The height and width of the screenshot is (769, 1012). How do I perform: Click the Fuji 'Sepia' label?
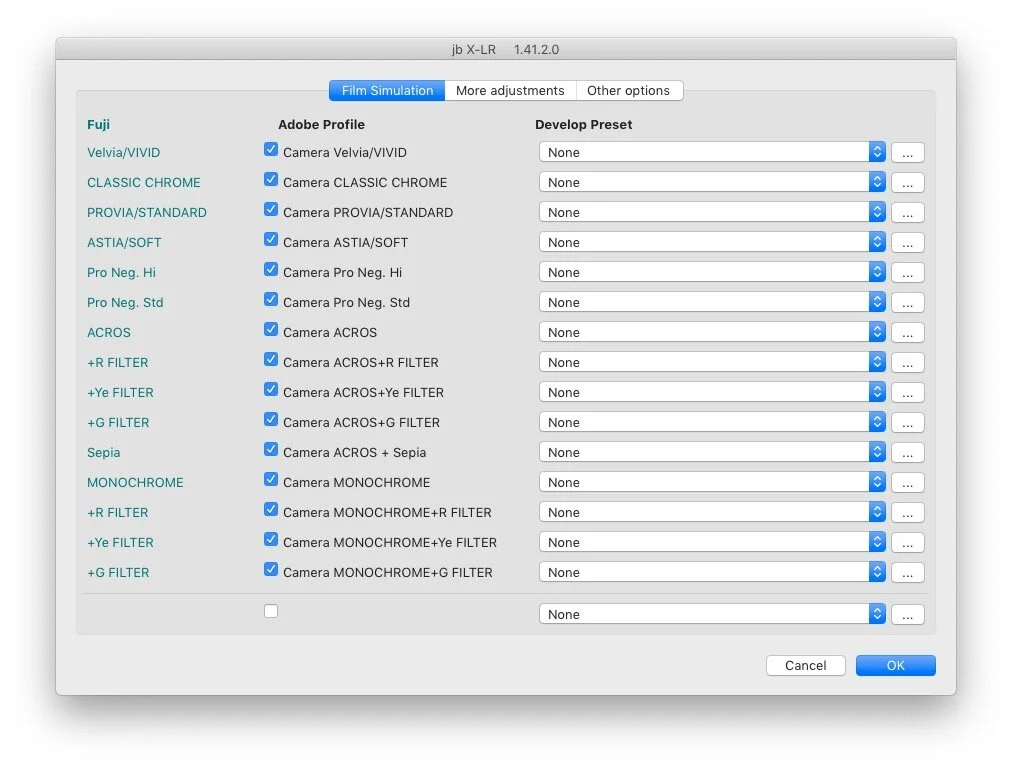tap(103, 453)
